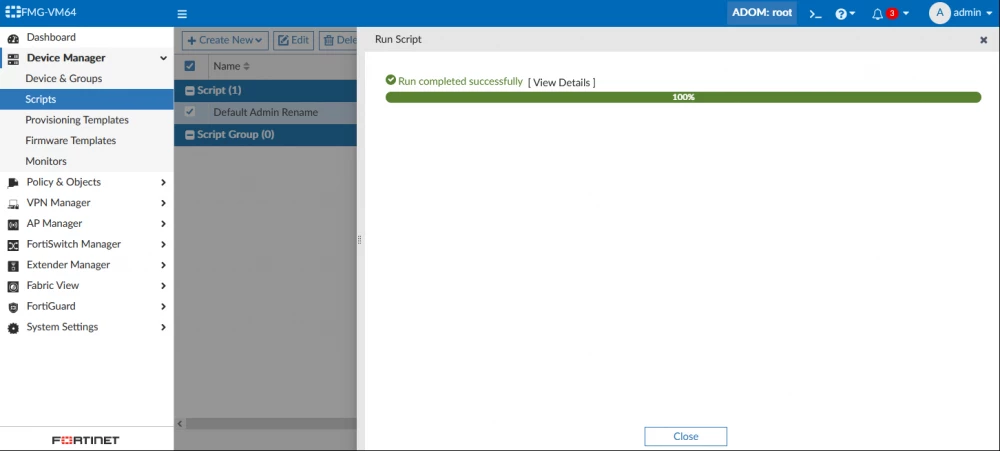Screen dimensions: 1000x451
Task: Click the ADOM: root button
Action: tap(761, 13)
